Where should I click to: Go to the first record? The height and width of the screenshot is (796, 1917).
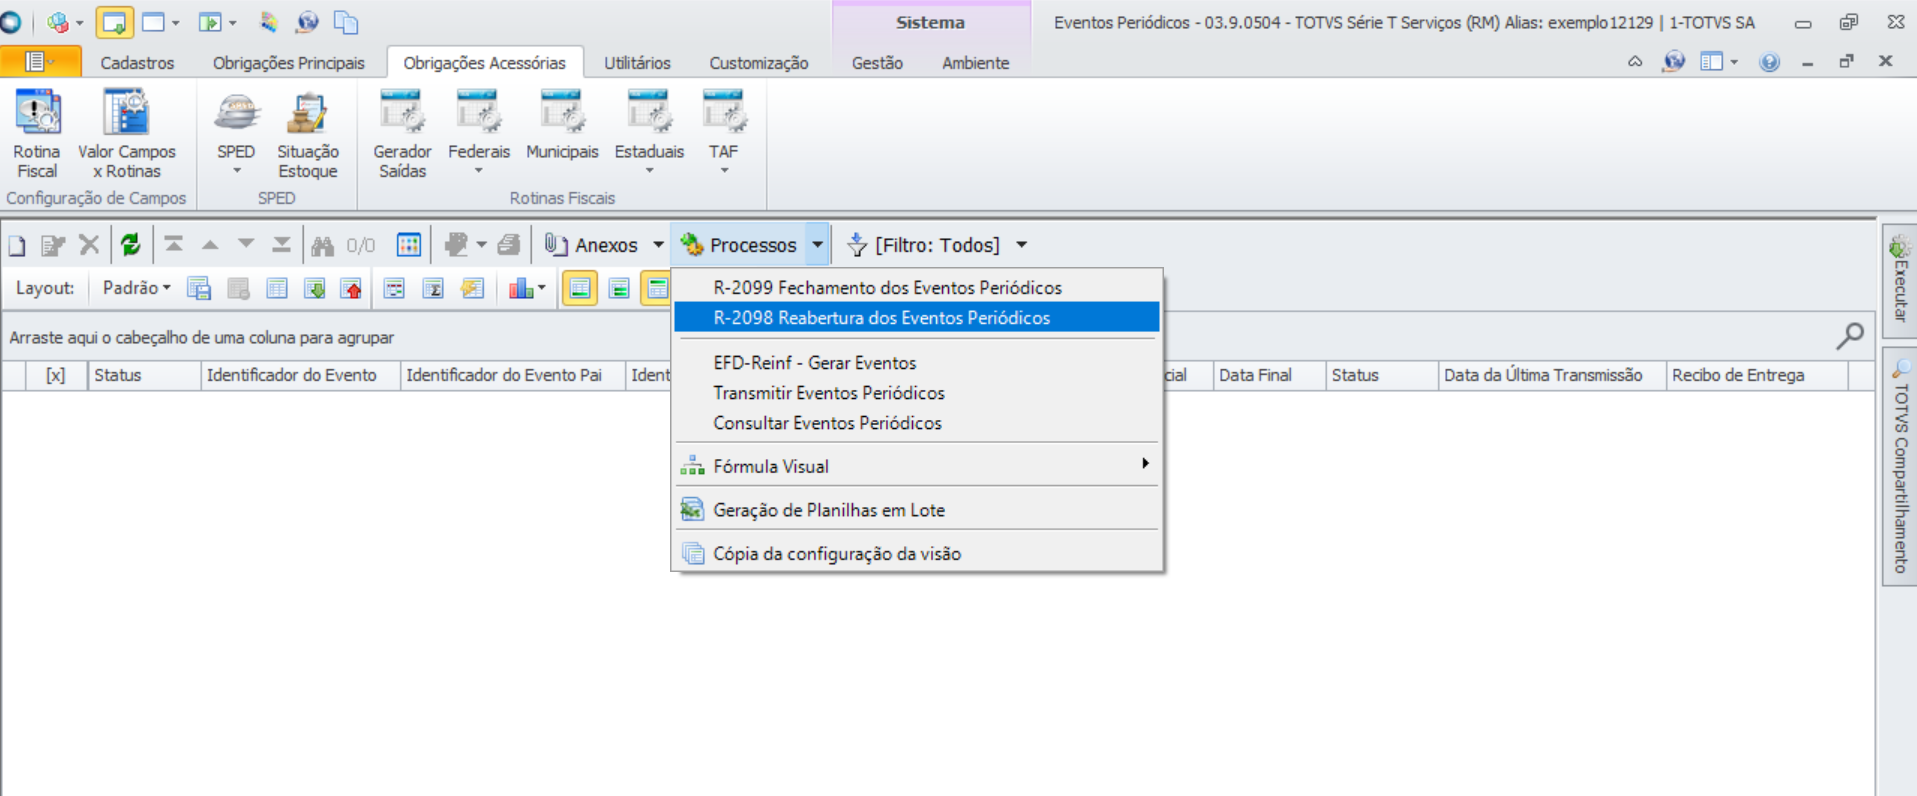click(174, 245)
